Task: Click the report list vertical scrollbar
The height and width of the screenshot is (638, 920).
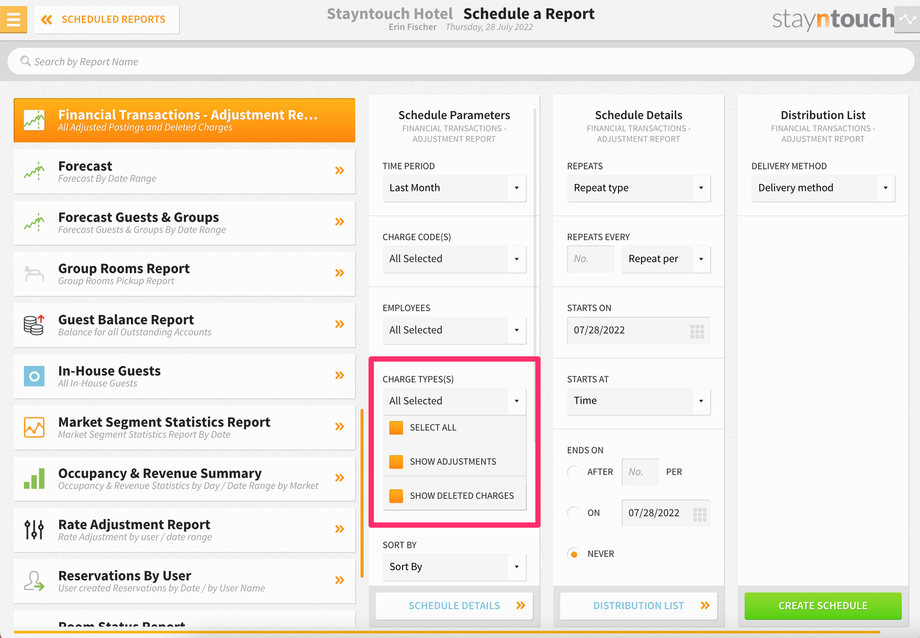Action: [362, 493]
